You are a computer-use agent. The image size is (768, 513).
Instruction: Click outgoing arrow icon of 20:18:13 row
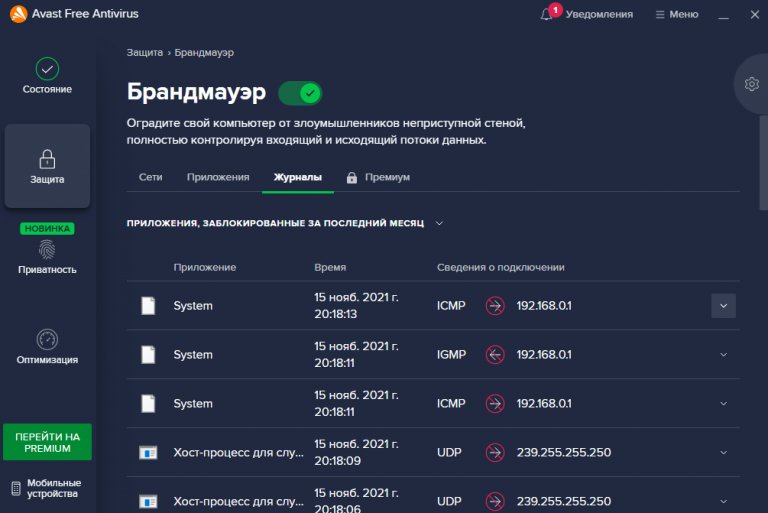point(495,306)
